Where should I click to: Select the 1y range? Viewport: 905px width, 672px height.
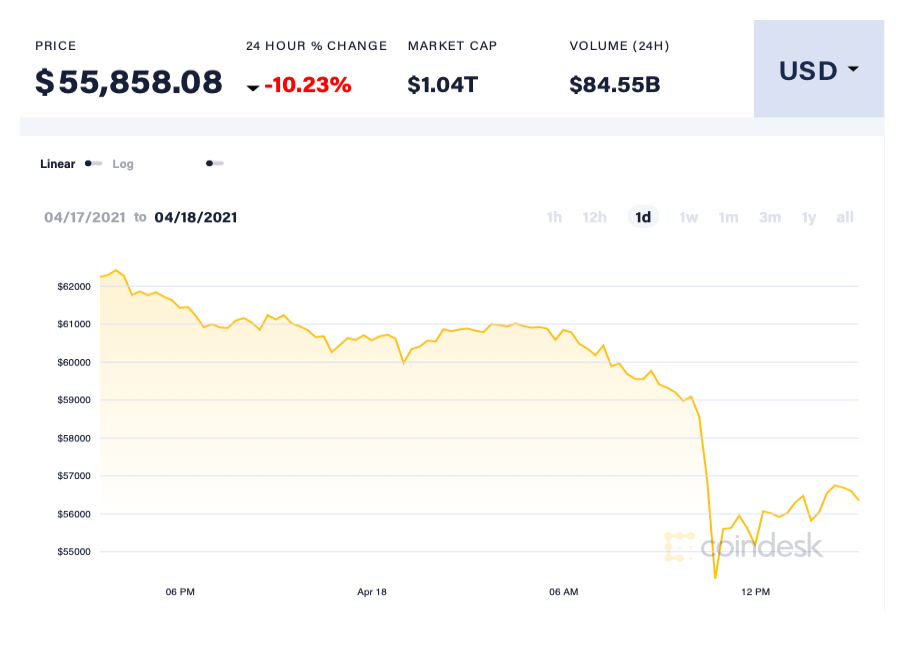[808, 217]
